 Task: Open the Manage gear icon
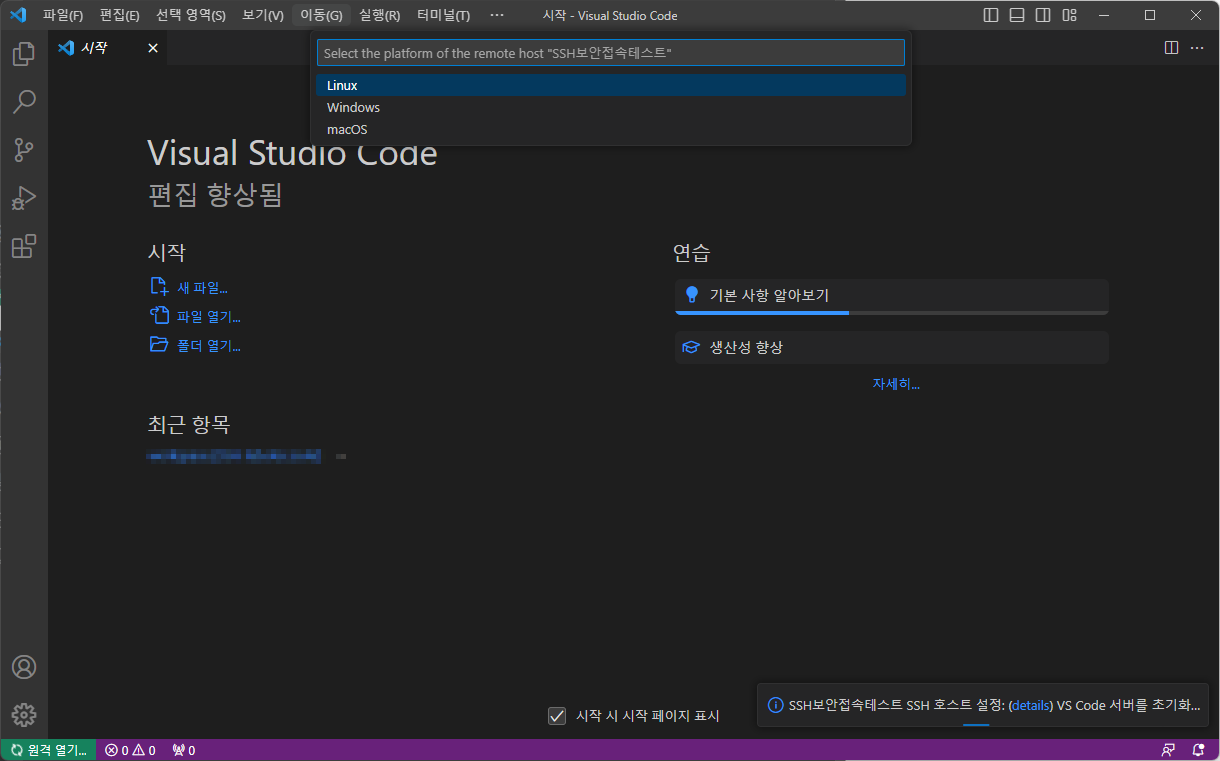pos(24,715)
